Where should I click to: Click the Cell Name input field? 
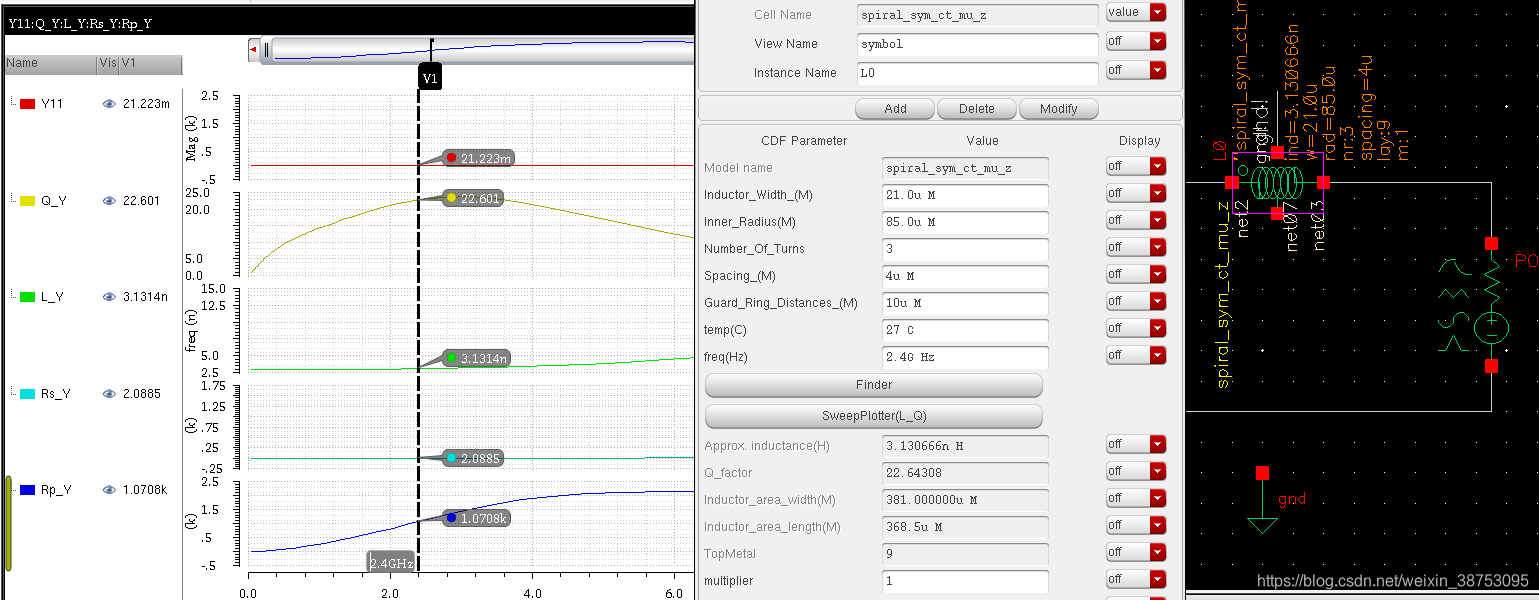(x=978, y=15)
